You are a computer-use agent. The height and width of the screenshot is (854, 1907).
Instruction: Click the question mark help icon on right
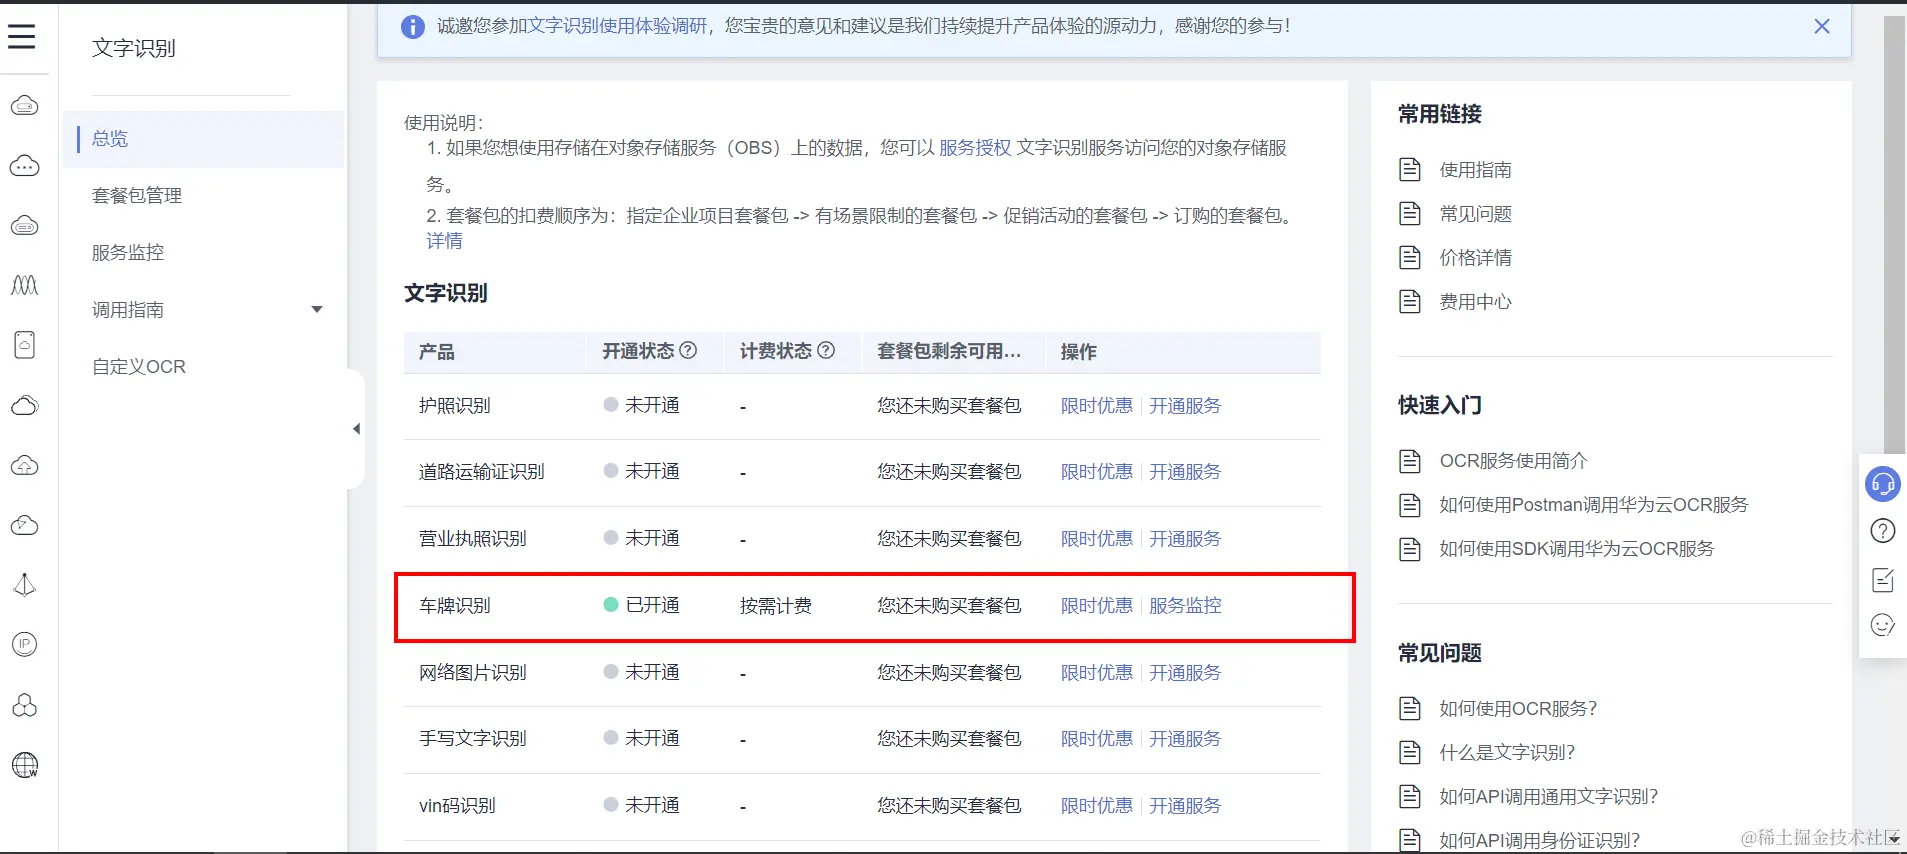point(1883,531)
